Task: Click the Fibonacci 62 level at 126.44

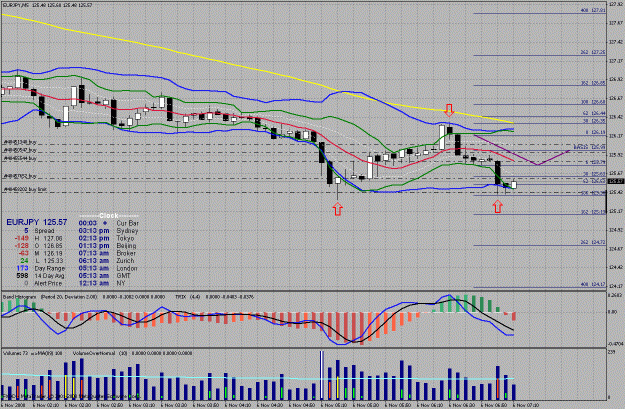Action: (594, 114)
